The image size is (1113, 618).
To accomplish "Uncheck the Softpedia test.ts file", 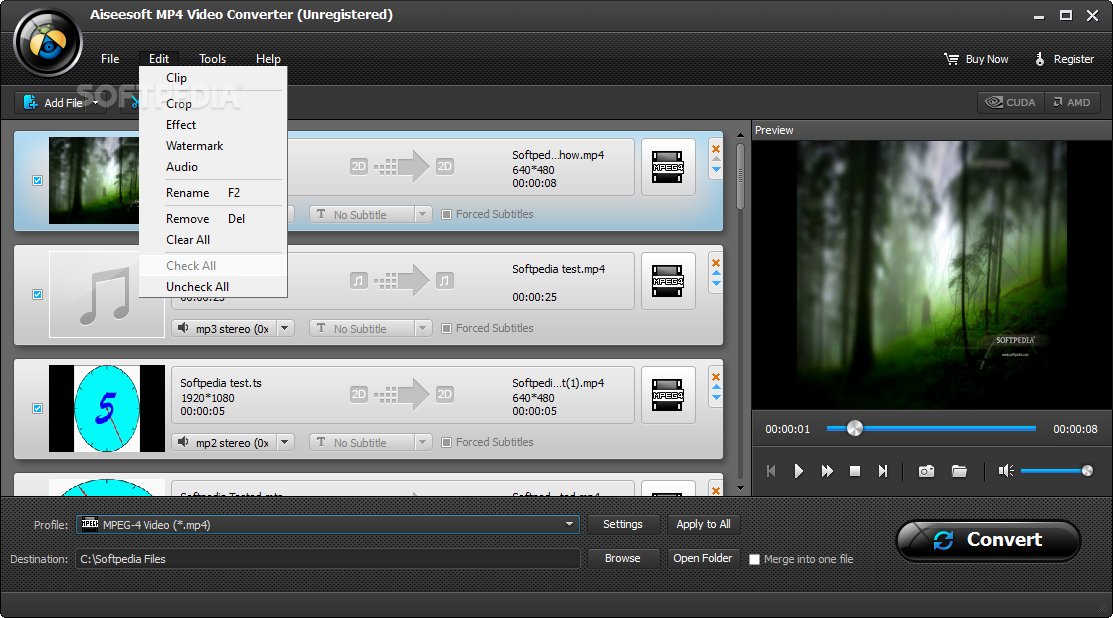I will tap(38, 409).
